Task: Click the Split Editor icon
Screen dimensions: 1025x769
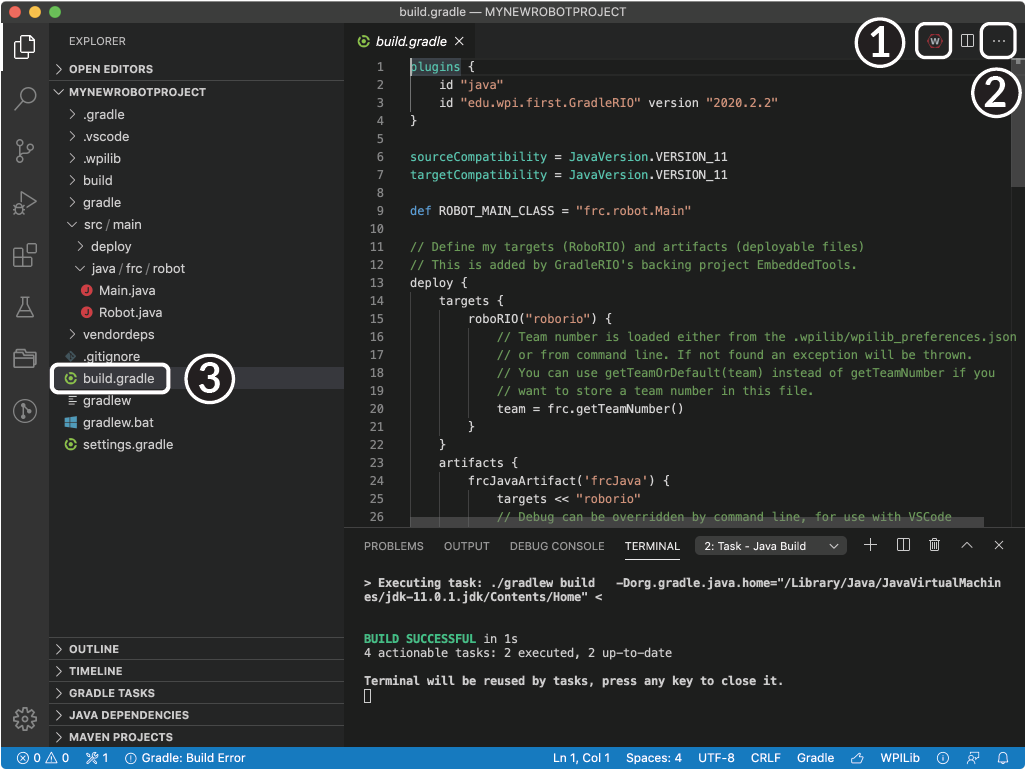Action: coord(966,40)
